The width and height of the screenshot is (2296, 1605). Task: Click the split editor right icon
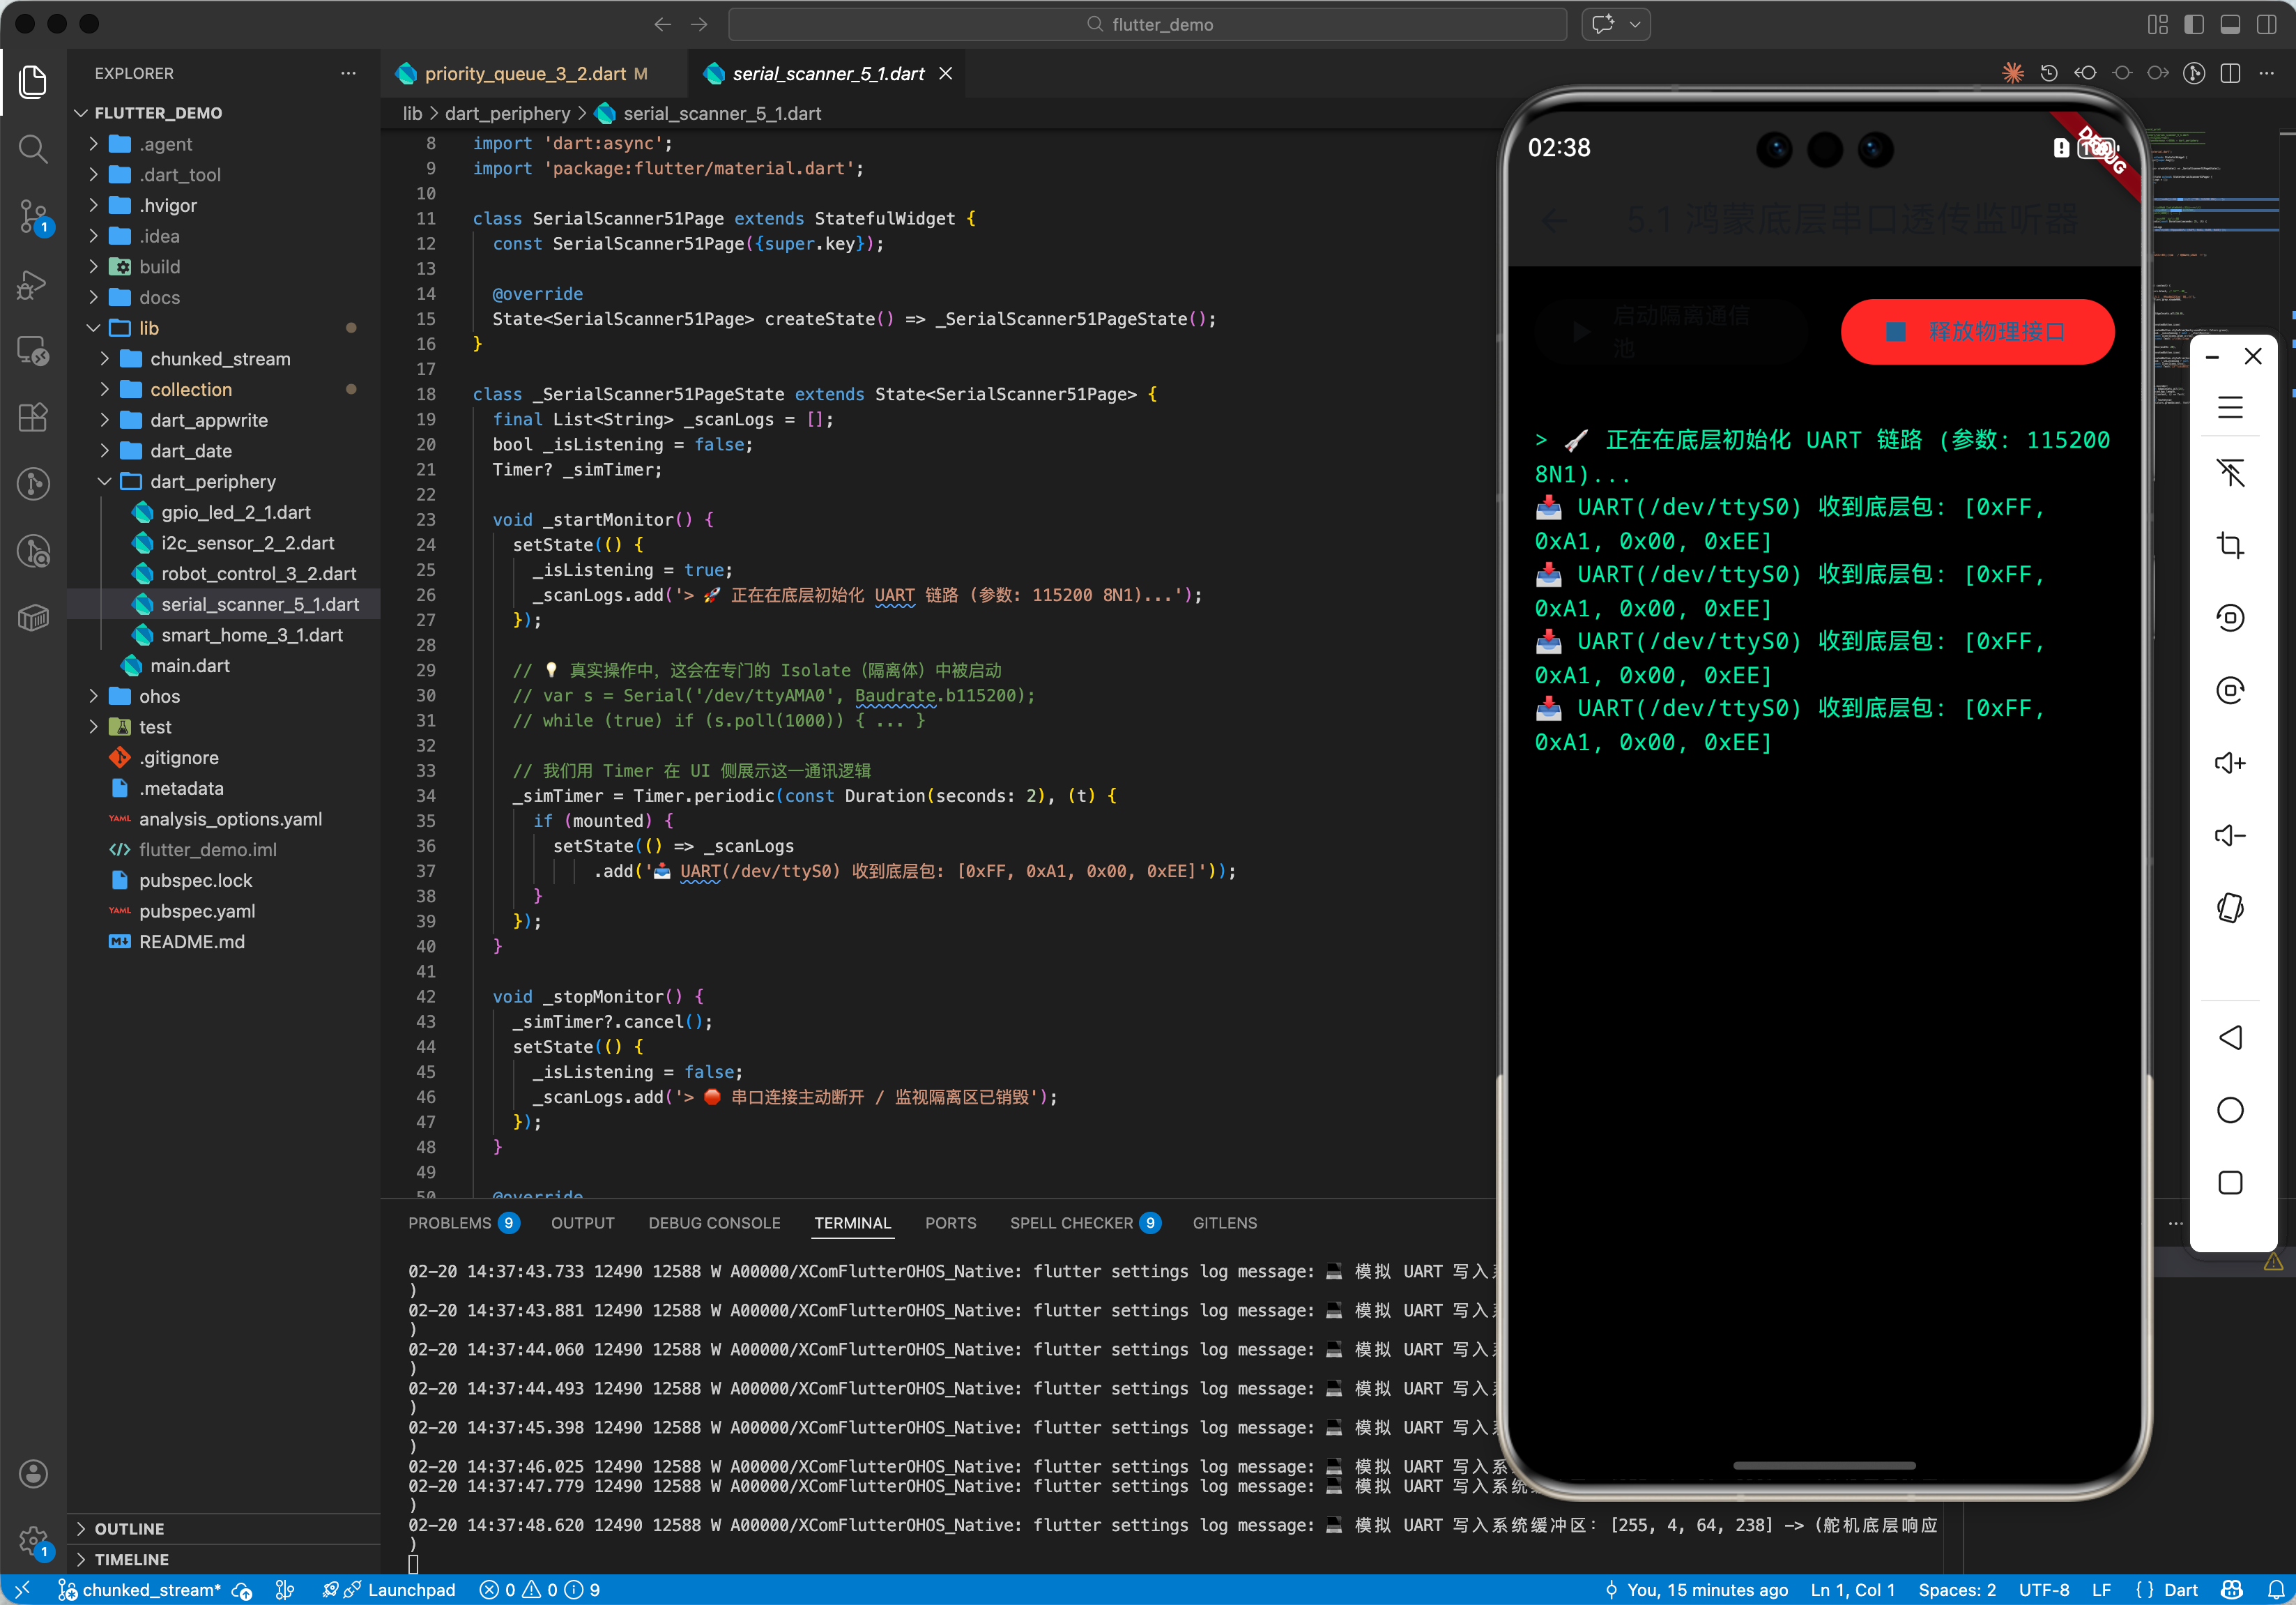(x=2230, y=73)
